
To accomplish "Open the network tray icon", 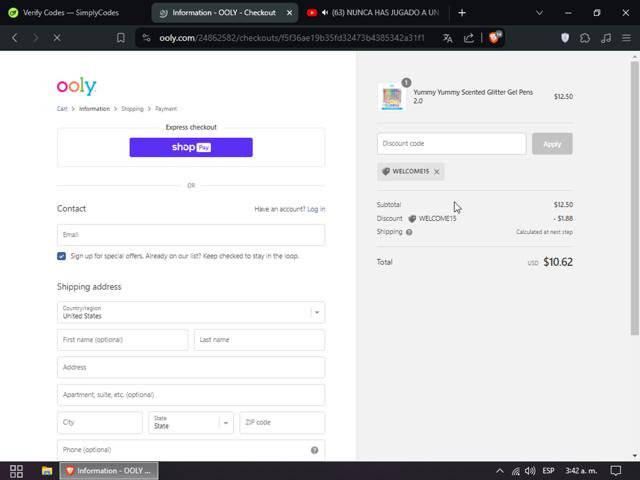I will [x=516, y=471].
